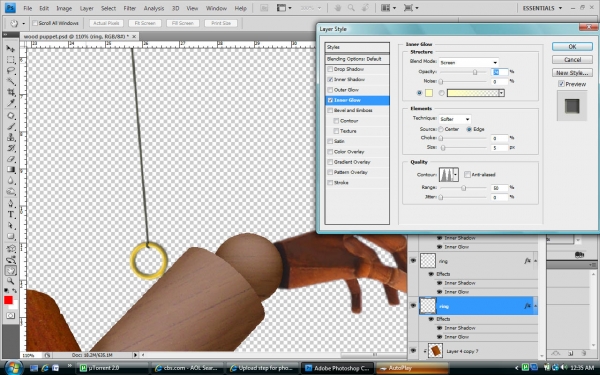This screenshot has width=600, height=375.
Task: Click the Print Size button
Action: [x=221, y=23]
